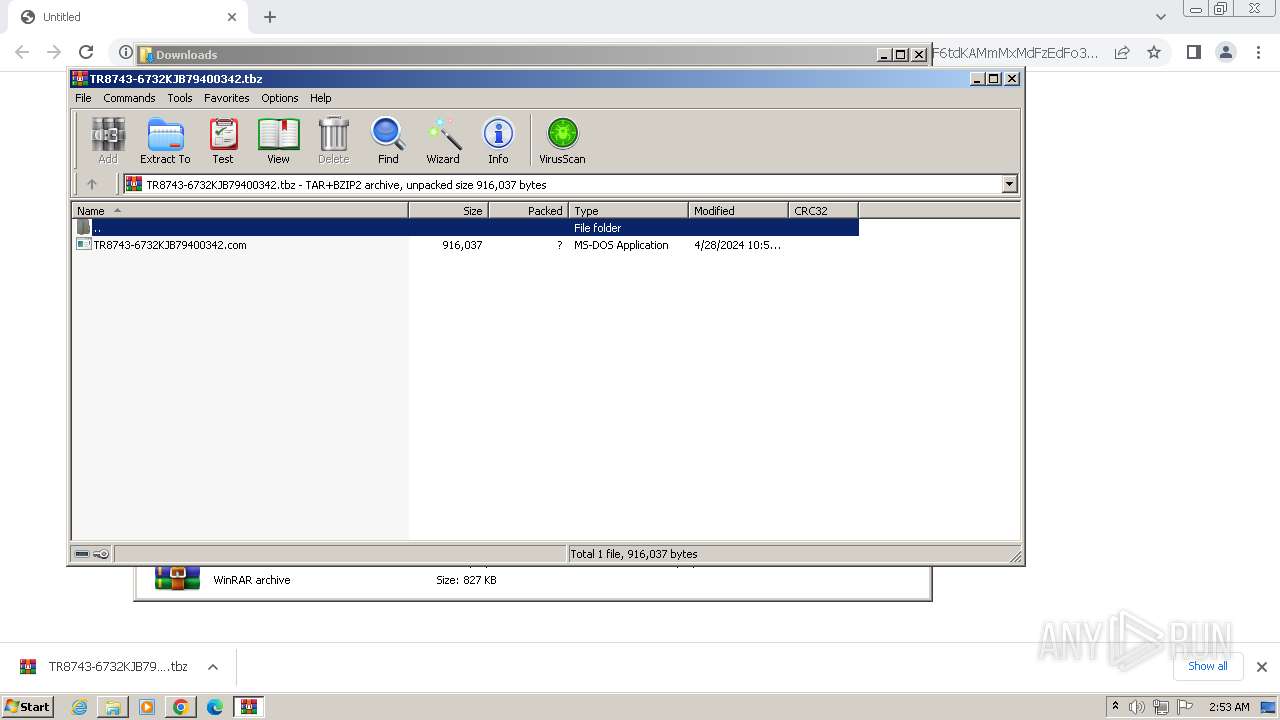Click the site info icon in address bar
Viewport: 1280px width, 720px height.
126,52
